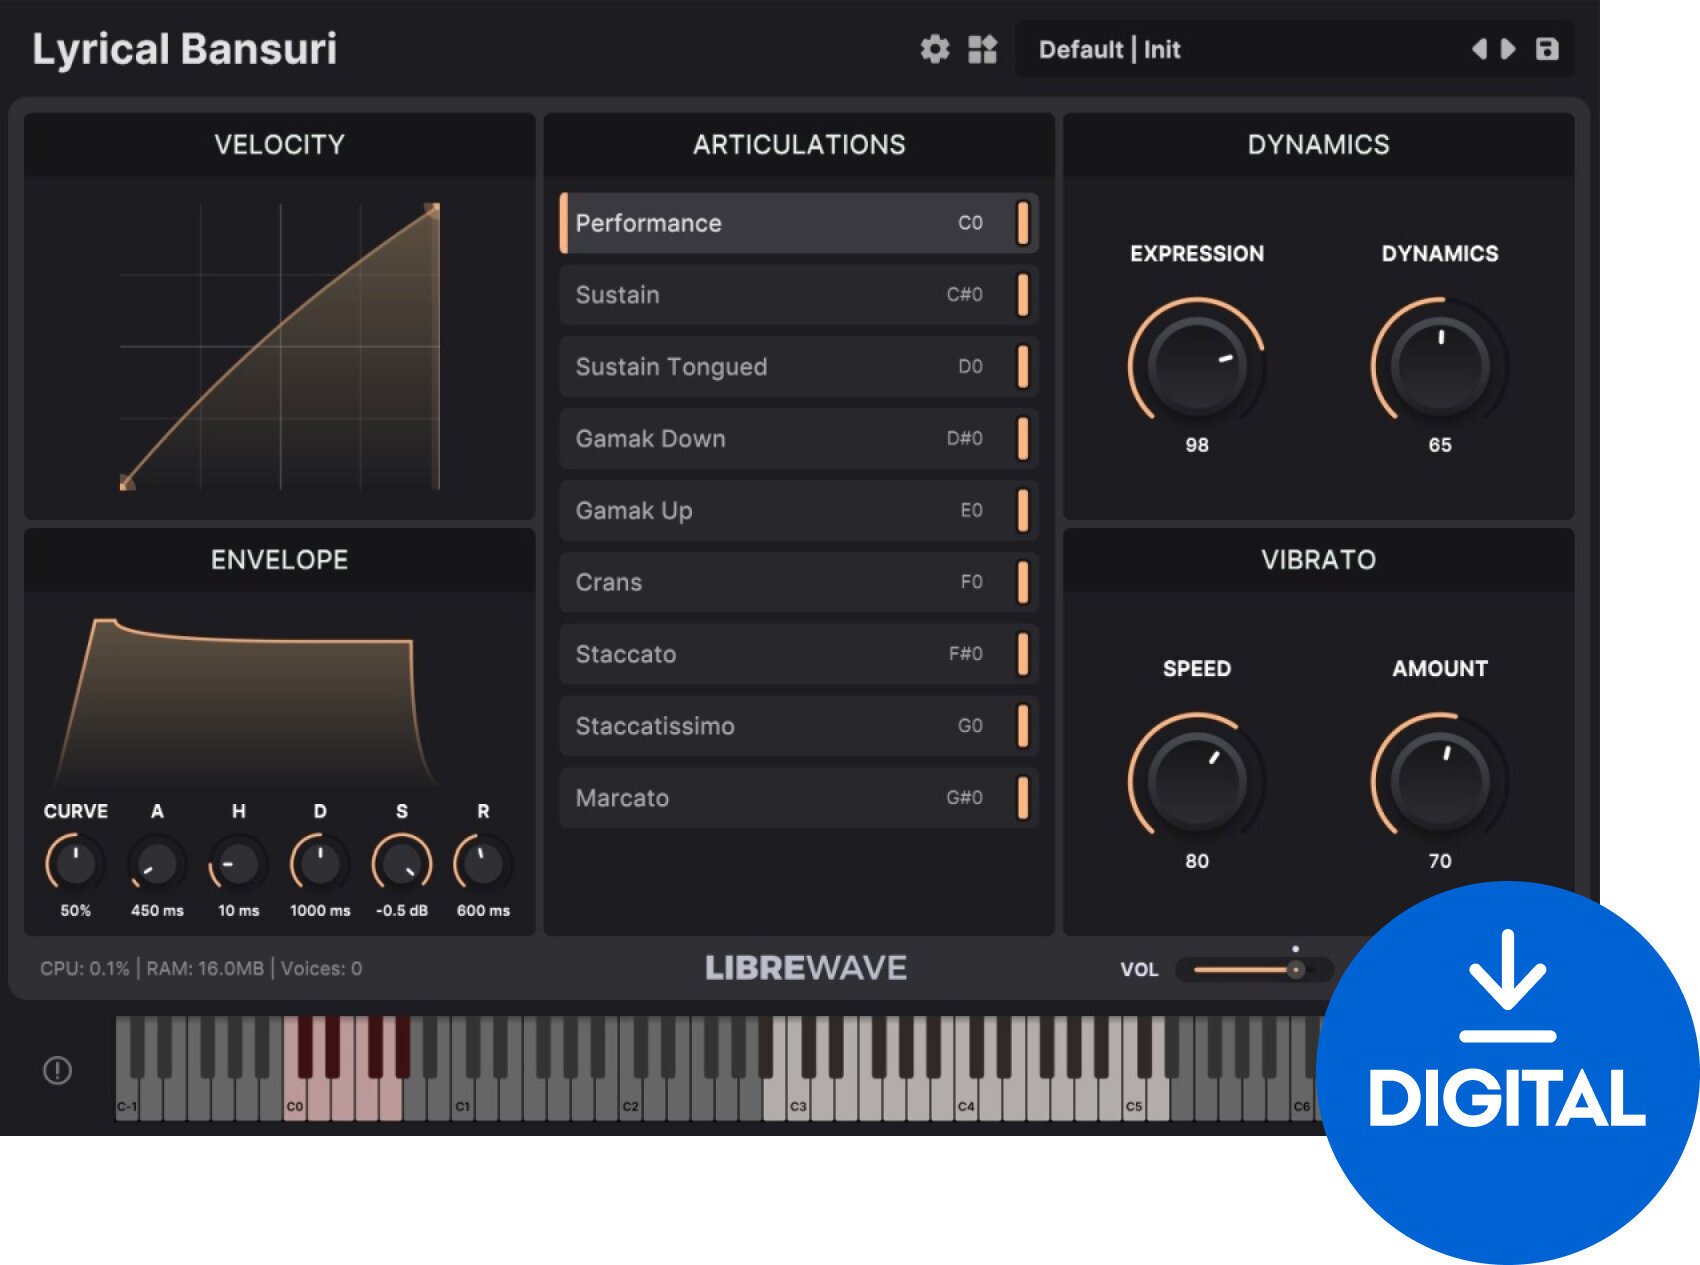Save preset with floppy disk icon
Screen dimensions: 1700x1265
1547,49
